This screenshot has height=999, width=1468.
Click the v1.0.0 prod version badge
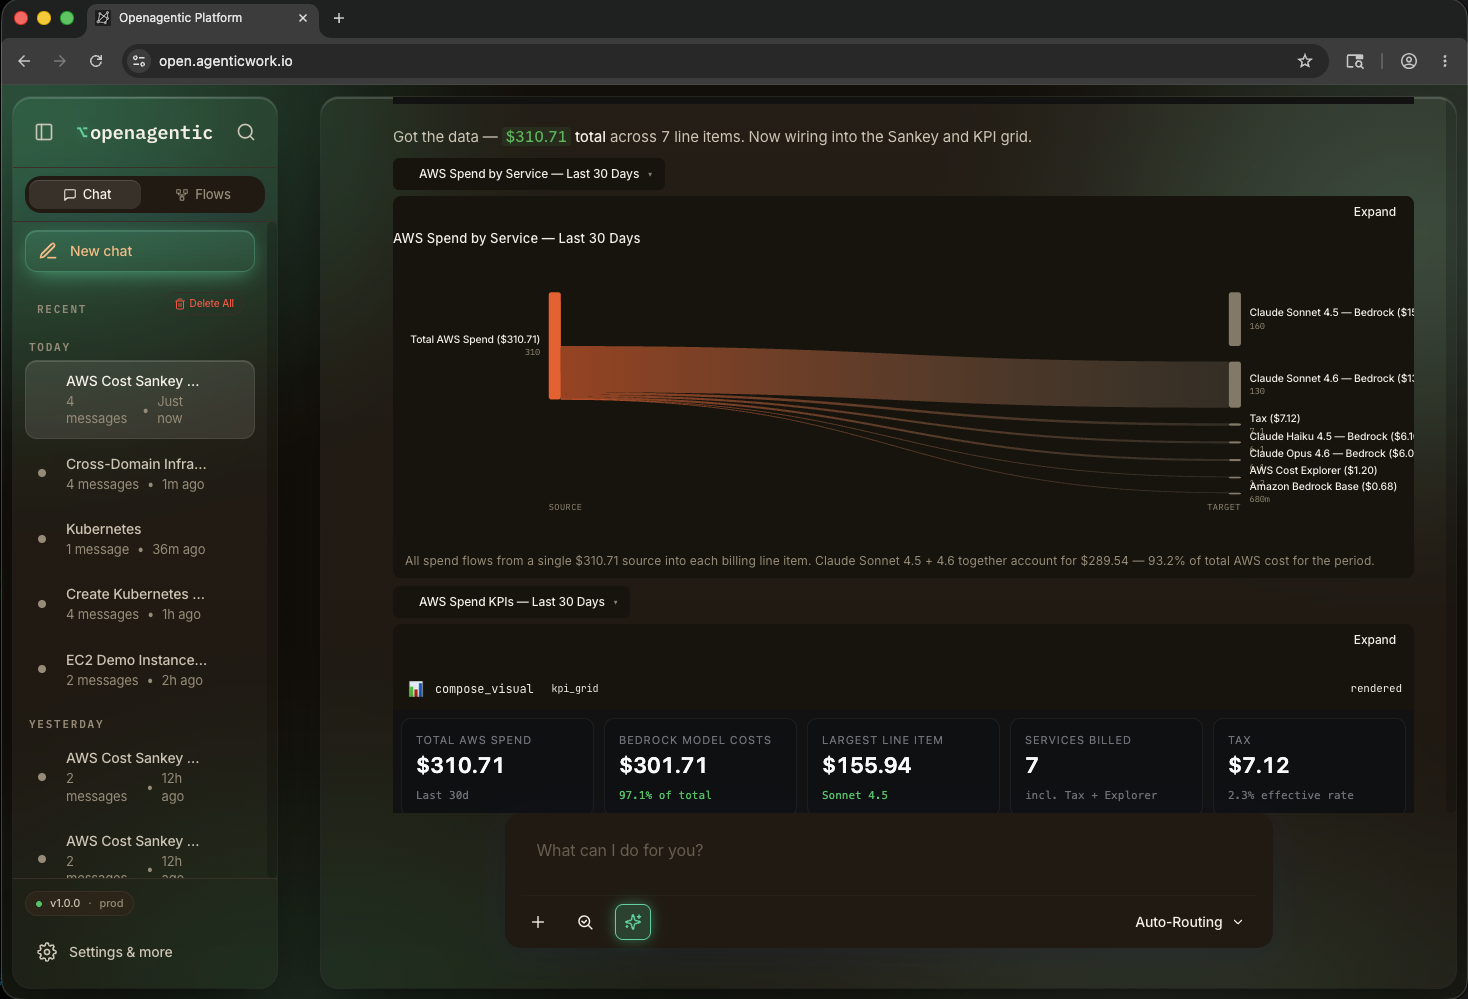point(80,903)
